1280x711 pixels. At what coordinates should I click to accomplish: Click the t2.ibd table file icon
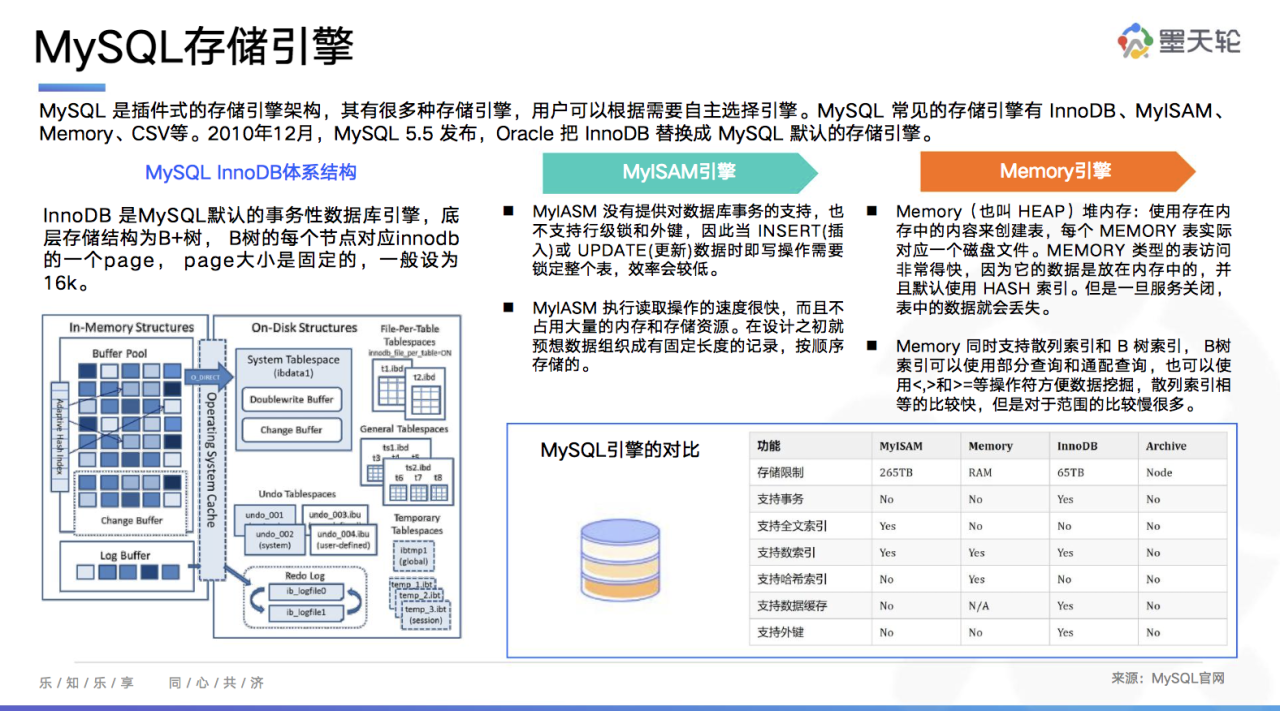pyautogui.click(x=426, y=395)
